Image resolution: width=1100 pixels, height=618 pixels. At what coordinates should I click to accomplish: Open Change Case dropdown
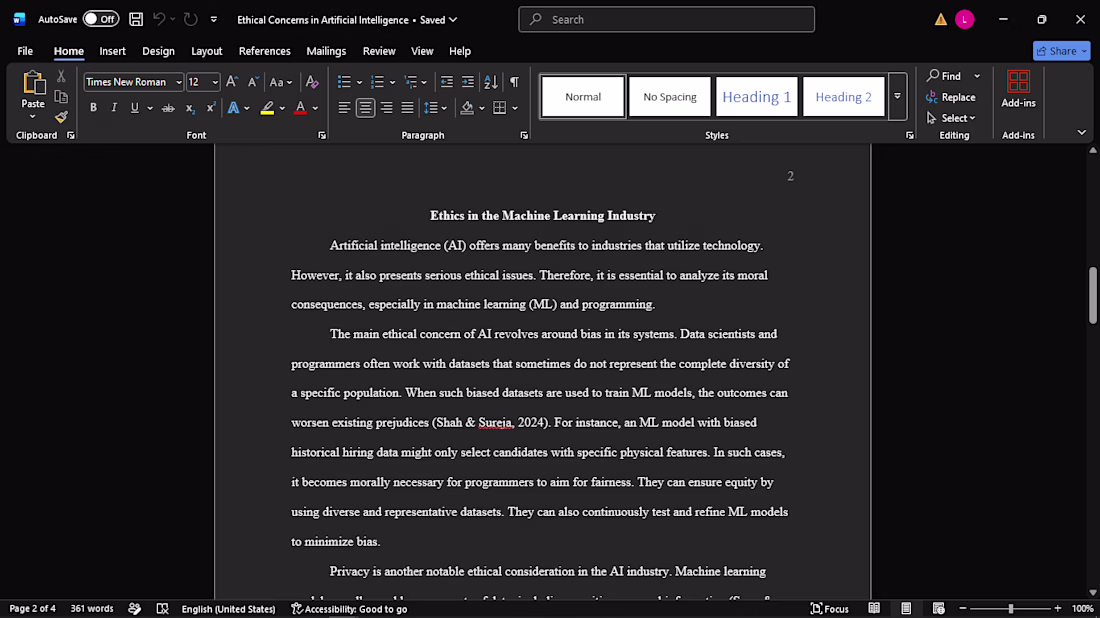[281, 82]
